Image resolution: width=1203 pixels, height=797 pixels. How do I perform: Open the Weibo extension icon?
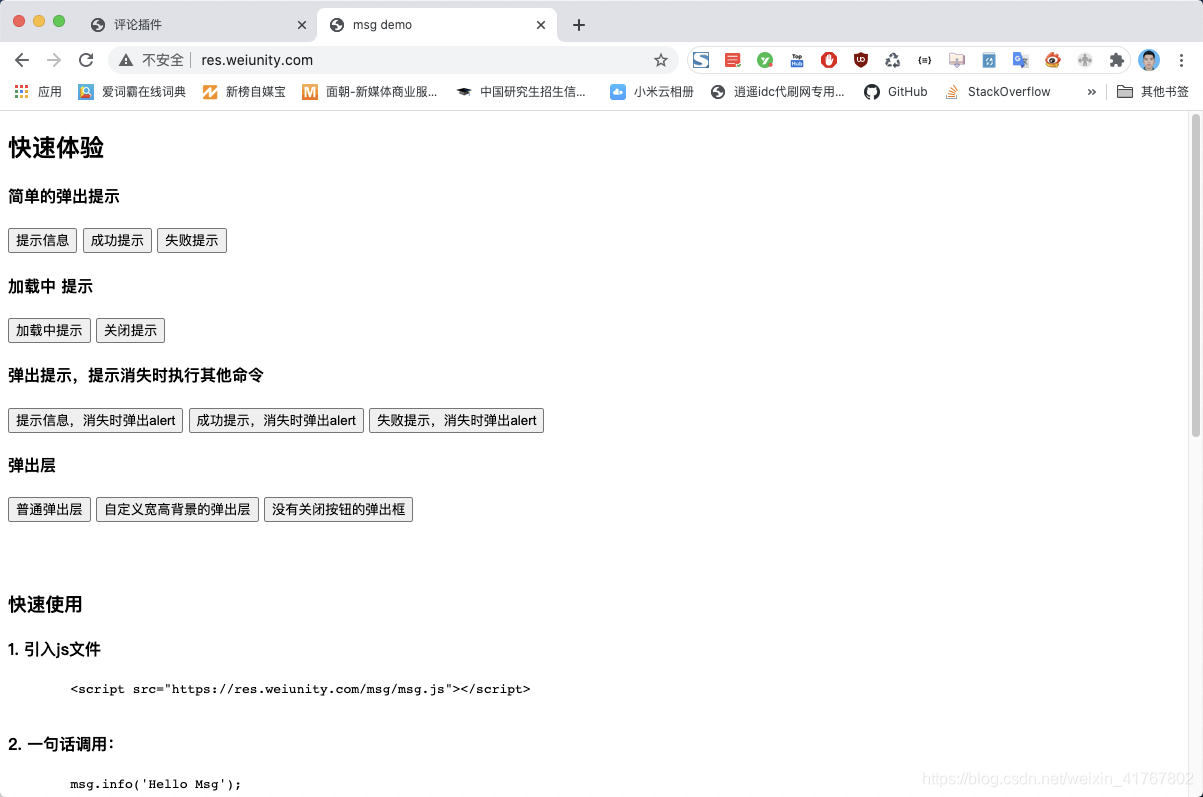click(1053, 60)
